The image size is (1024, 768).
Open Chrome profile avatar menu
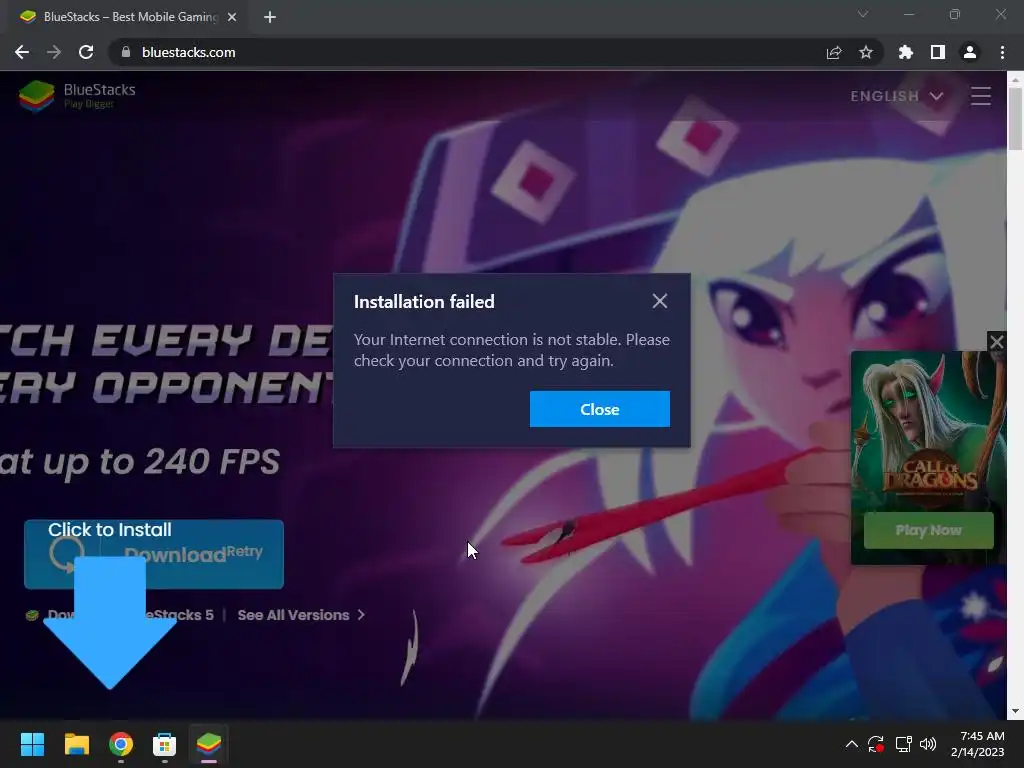tap(970, 52)
